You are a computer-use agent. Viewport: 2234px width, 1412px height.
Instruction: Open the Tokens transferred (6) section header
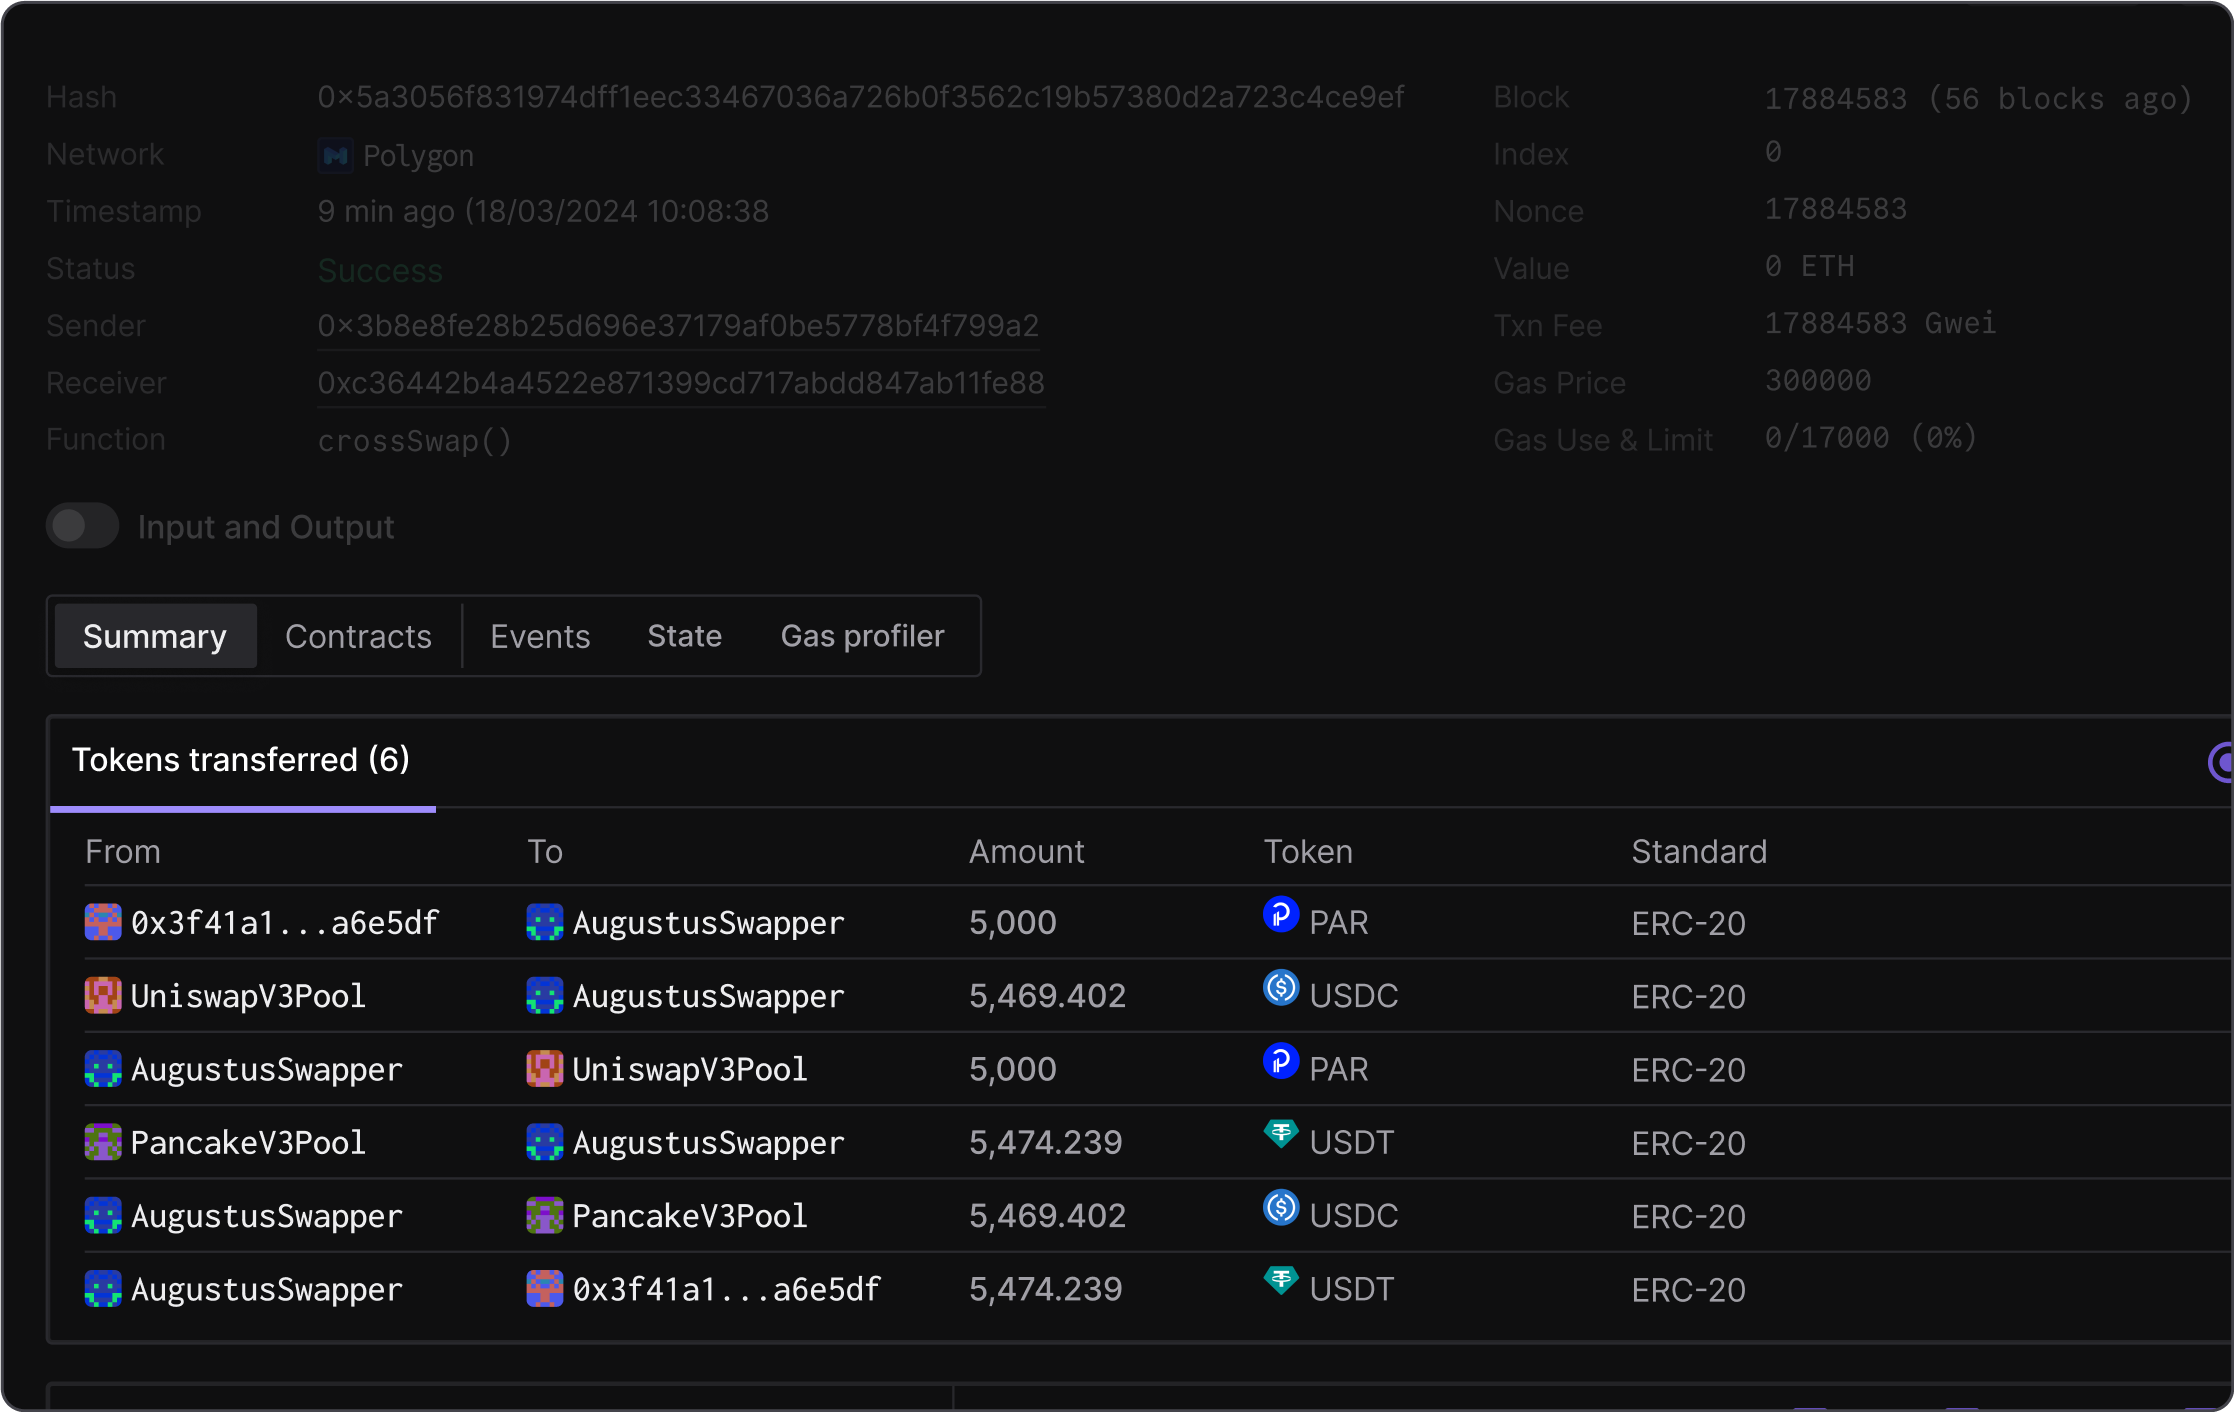[241, 760]
